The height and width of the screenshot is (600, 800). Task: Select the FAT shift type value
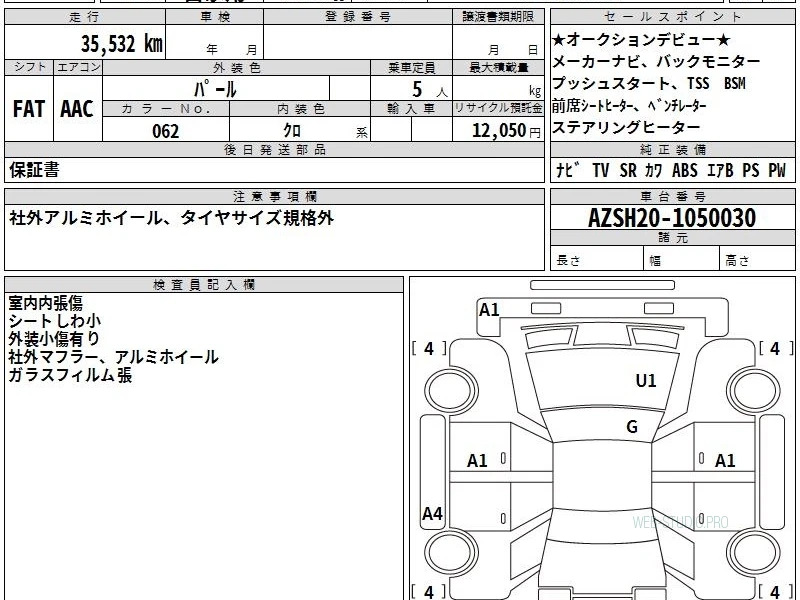point(29,109)
